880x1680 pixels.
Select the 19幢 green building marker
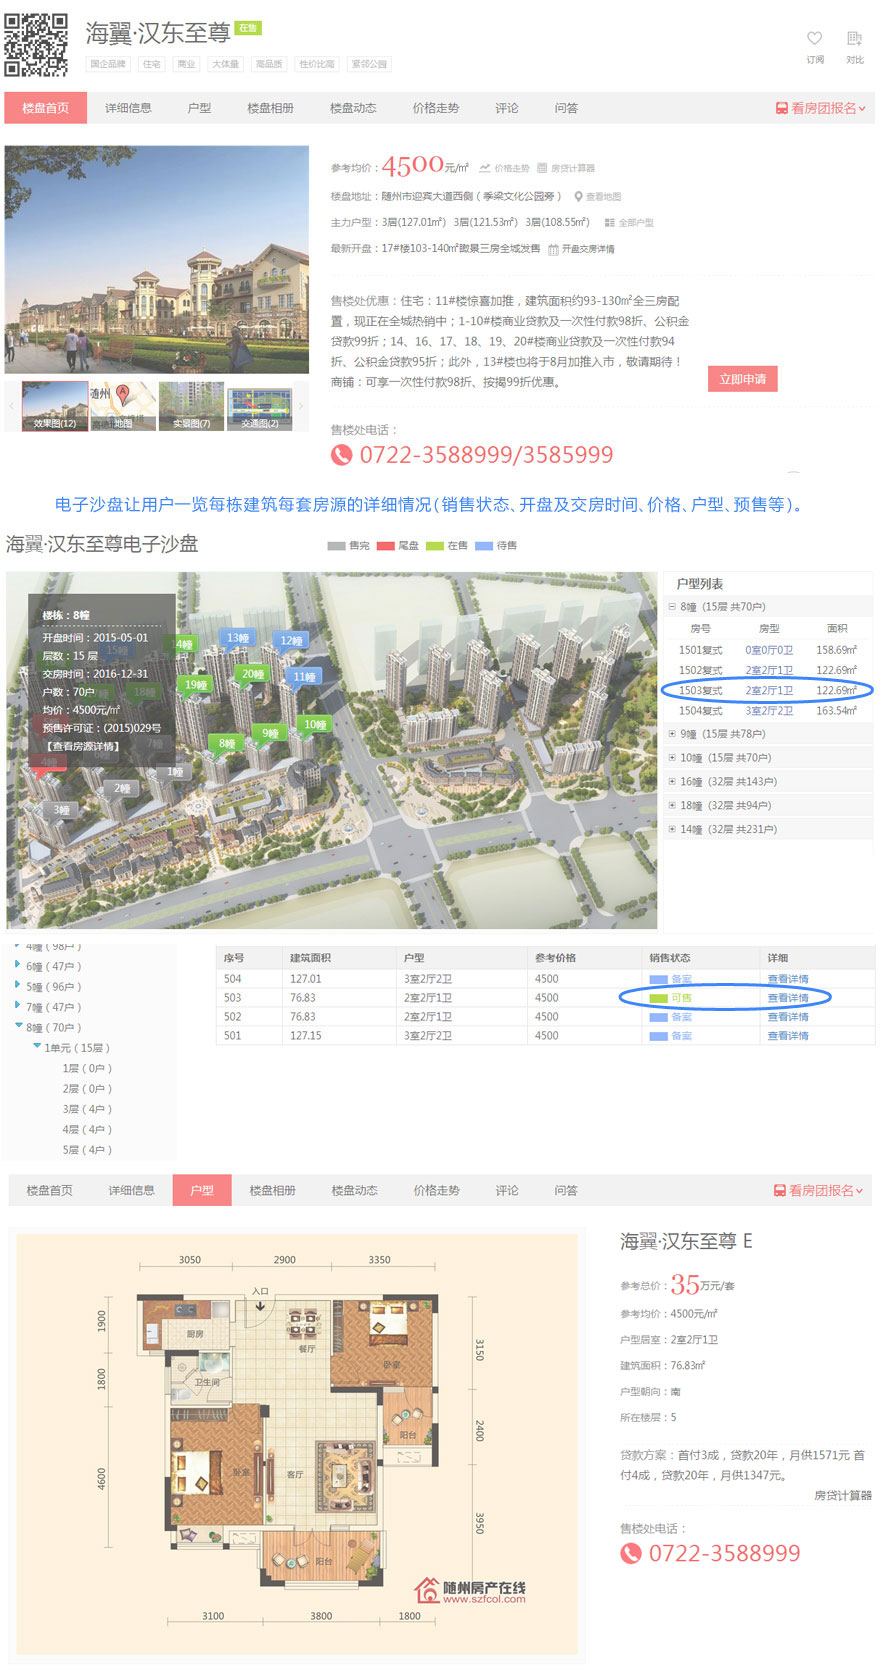[x=196, y=685]
